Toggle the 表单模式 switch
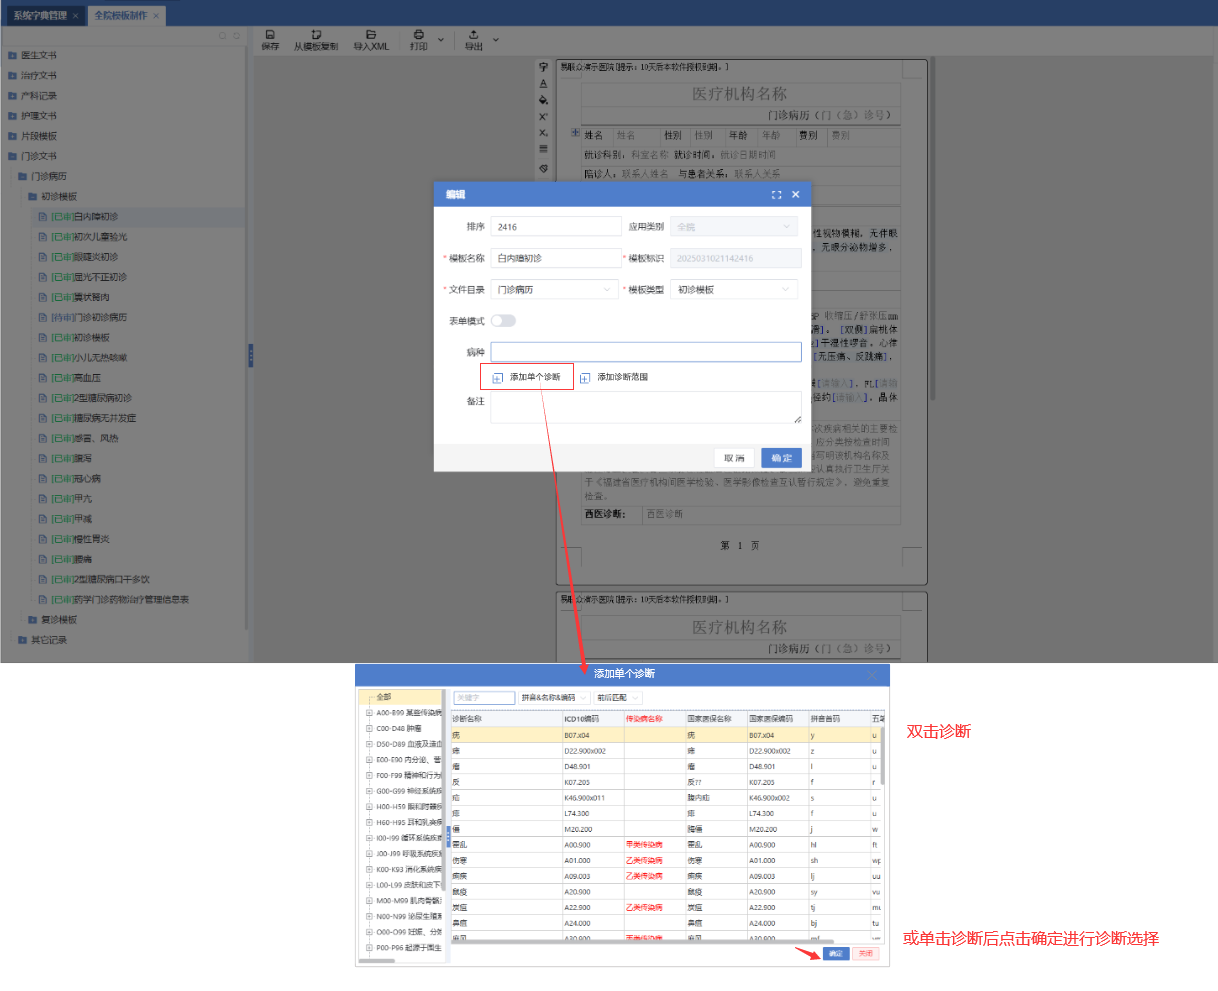This screenshot has height=991, width=1218. pos(503,321)
